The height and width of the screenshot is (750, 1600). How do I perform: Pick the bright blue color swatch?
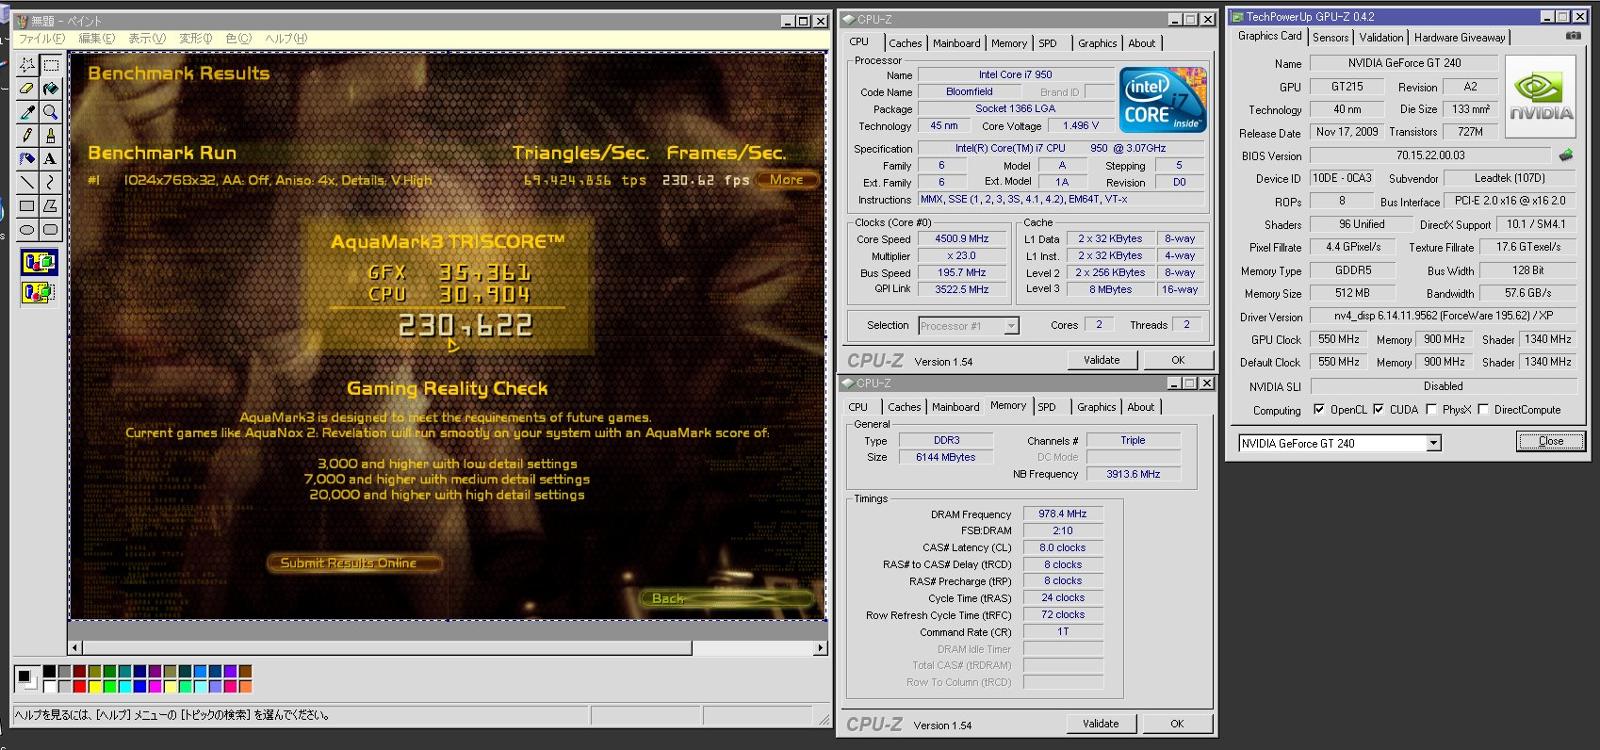140,687
